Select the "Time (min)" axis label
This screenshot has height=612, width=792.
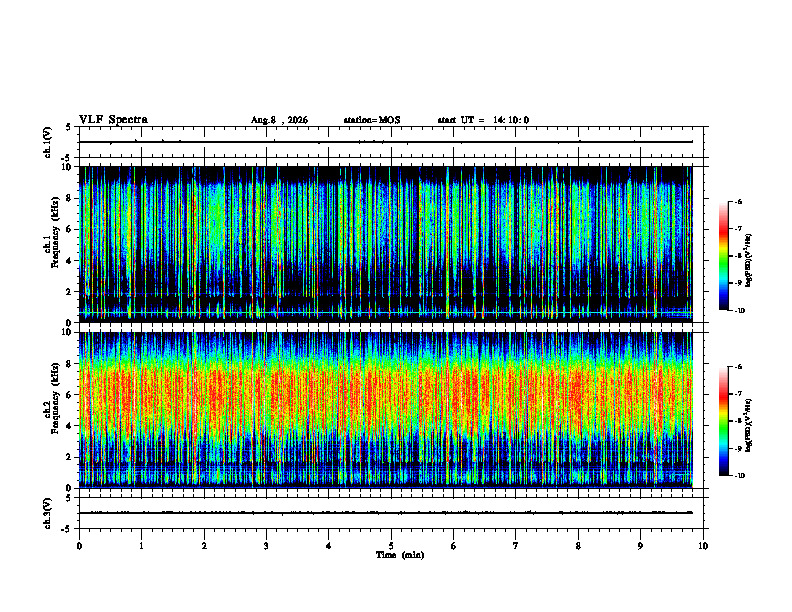click(400, 555)
